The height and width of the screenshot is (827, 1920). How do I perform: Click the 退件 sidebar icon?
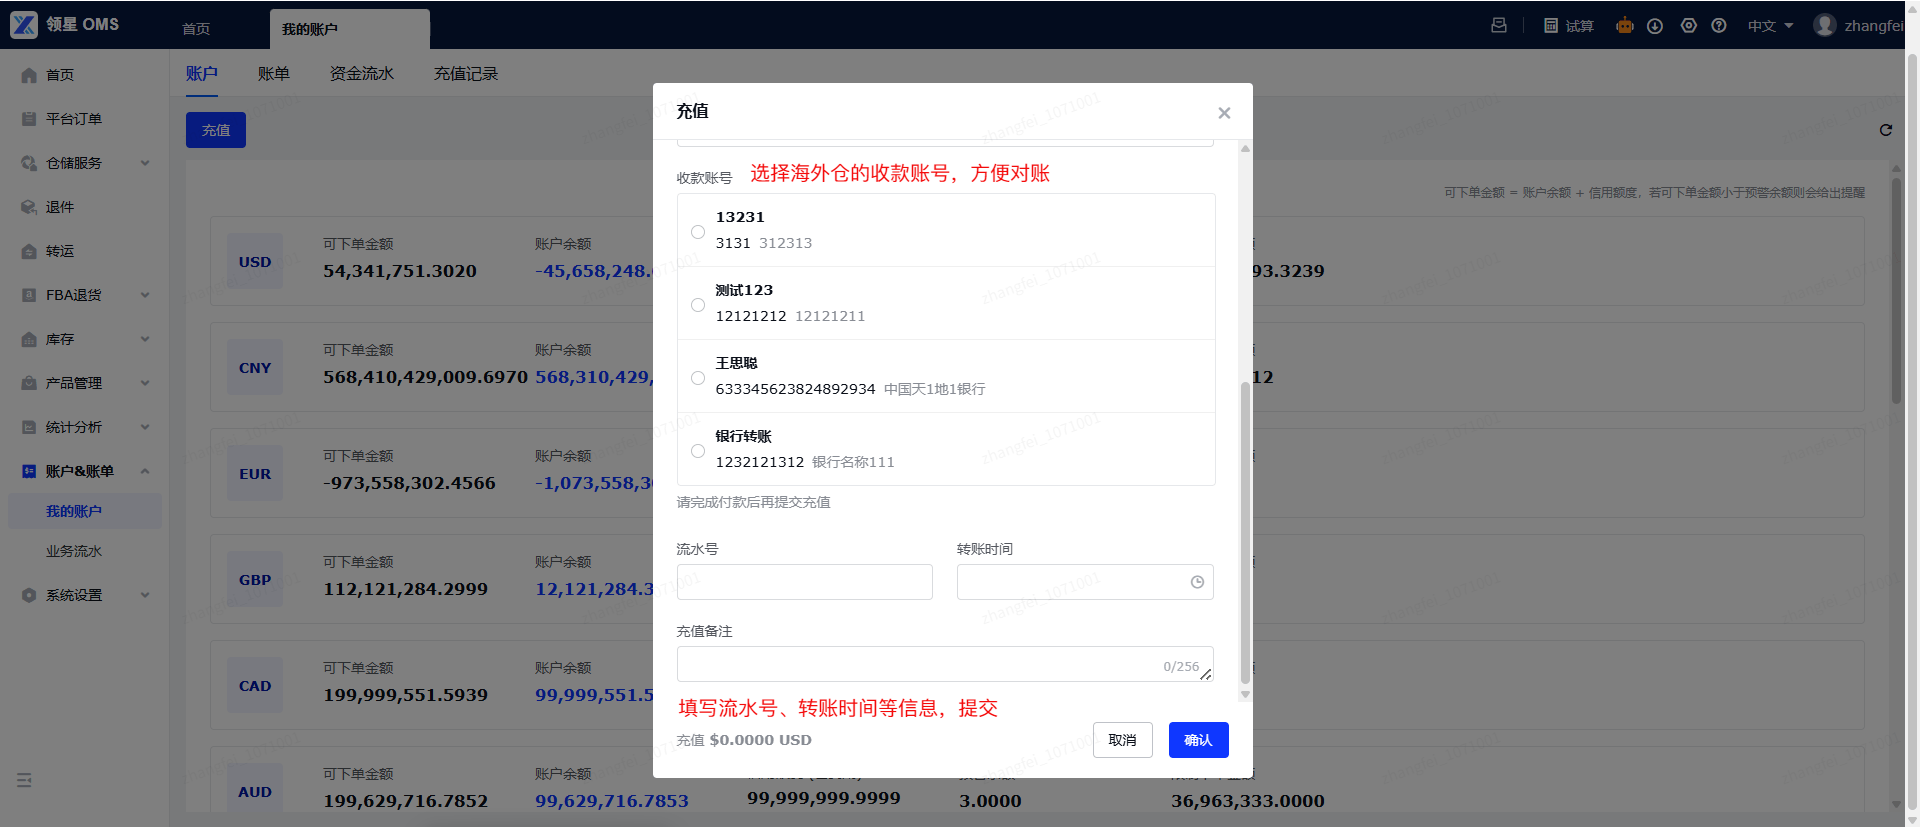coord(29,207)
